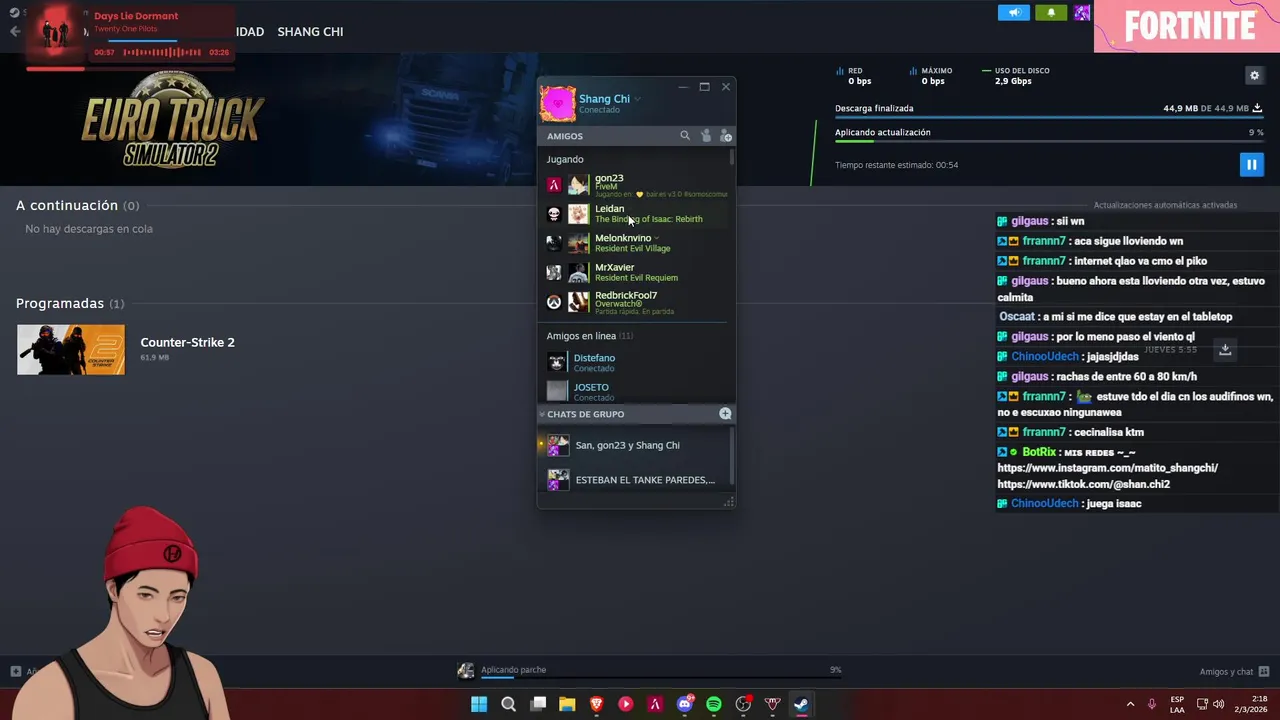Click Shang Chi profile avatar in friends window
The image size is (1280, 720).
[x=558, y=104]
